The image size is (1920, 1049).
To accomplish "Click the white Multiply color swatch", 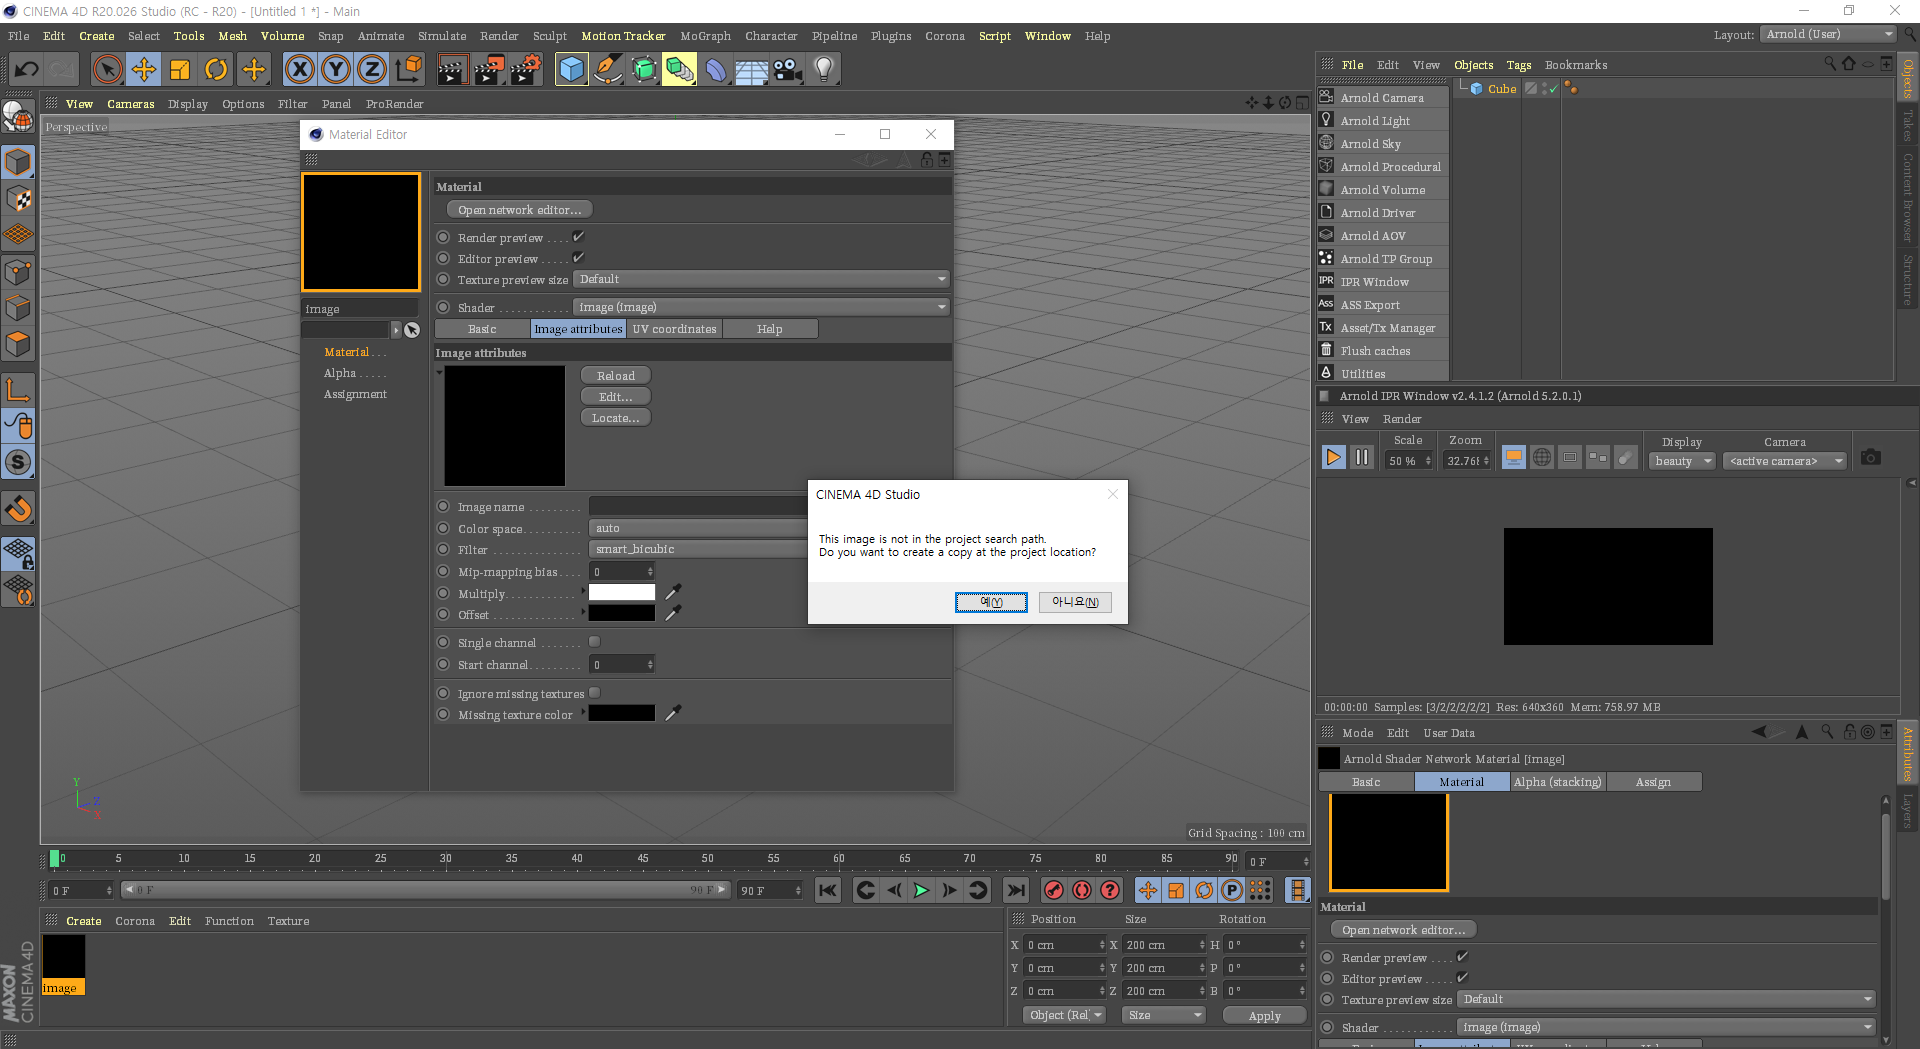I will click(x=622, y=593).
